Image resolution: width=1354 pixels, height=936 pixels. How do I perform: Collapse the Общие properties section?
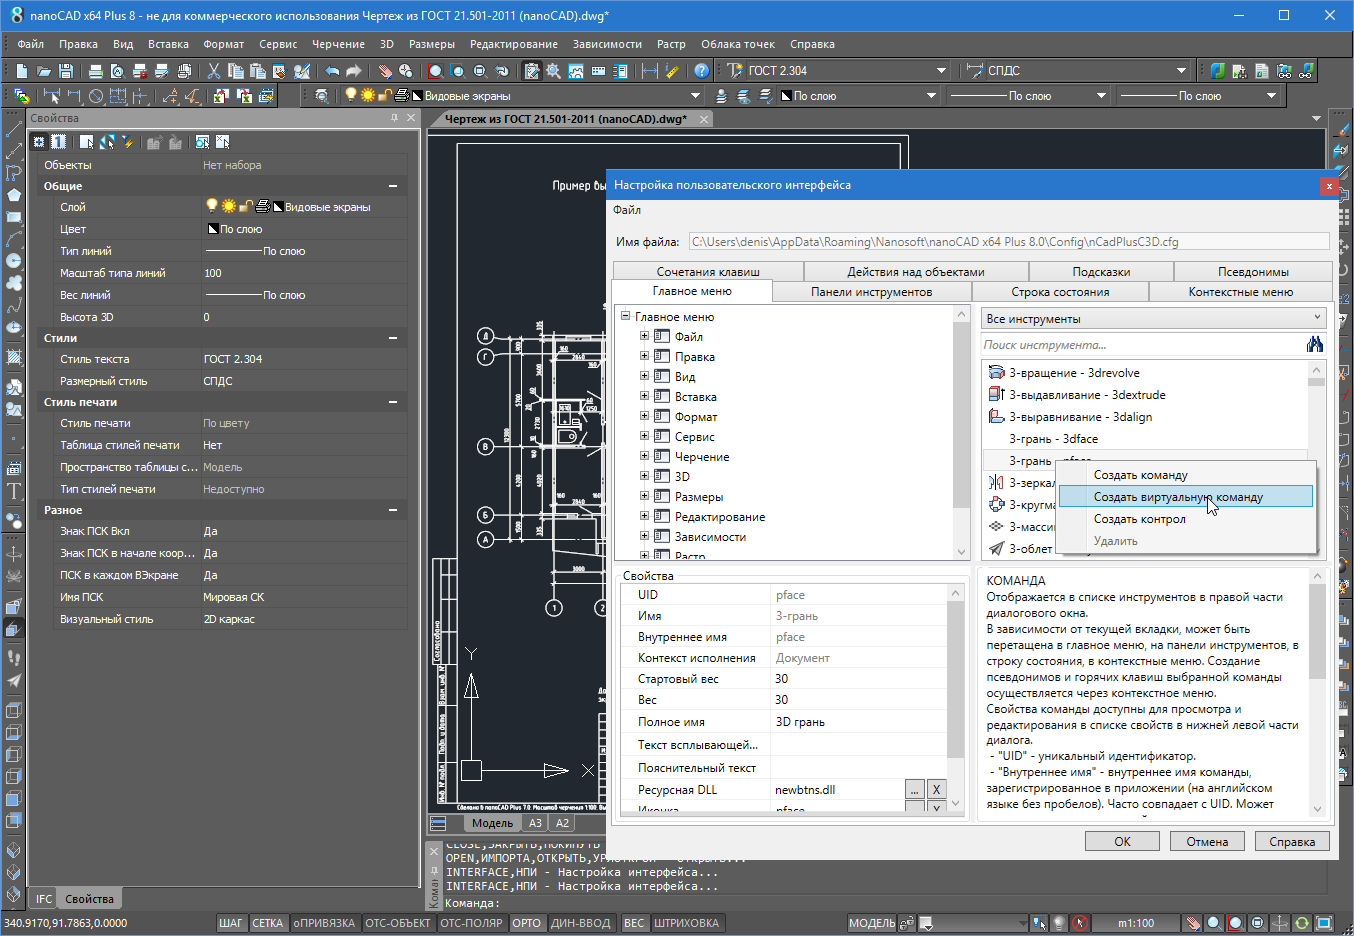coord(393,186)
